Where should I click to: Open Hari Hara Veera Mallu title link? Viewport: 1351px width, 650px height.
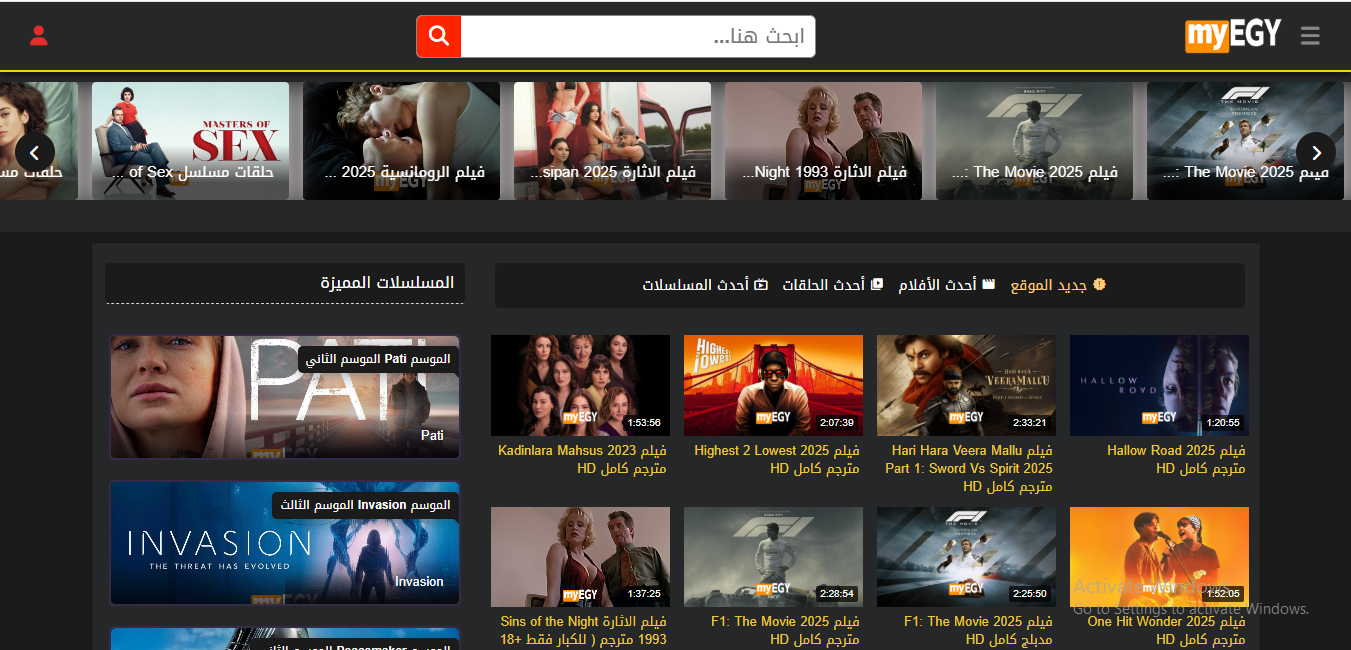tap(970, 468)
